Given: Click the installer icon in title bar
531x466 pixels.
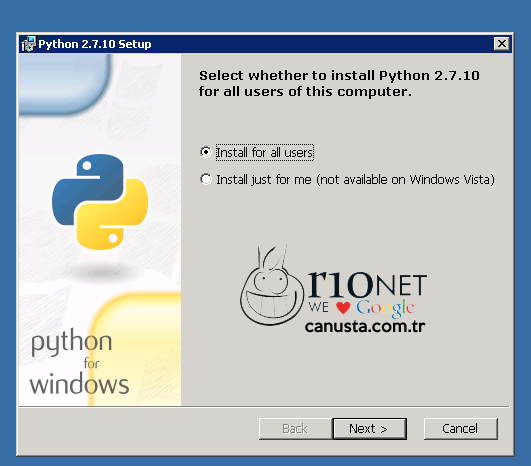Looking at the screenshot, I should pos(28,44).
